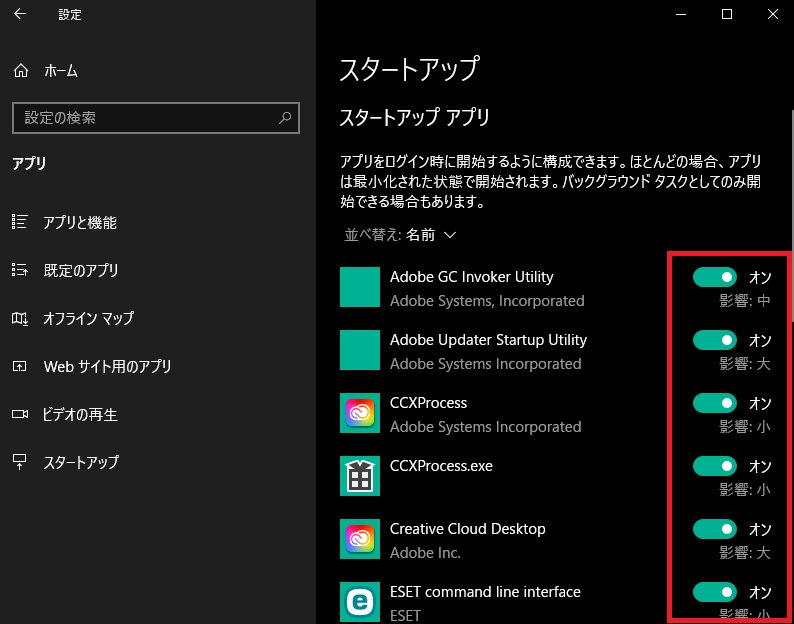Image resolution: width=794 pixels, height=624 pixels.
Task: Open ホーム in the sidebar
Action: 61,70
